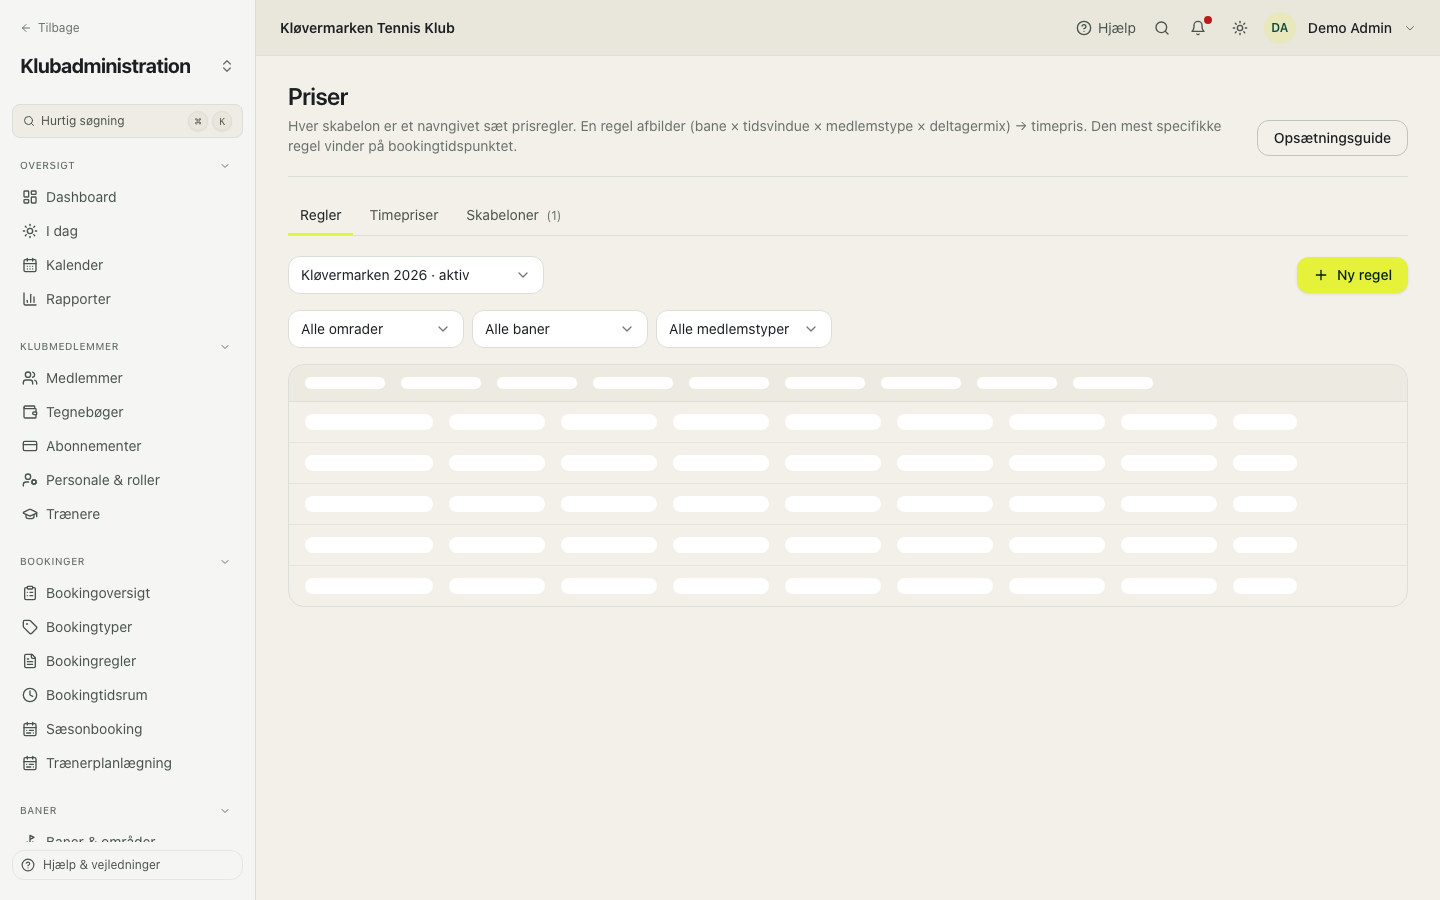Open Kalender in sidebar
The height and width of the screenshot is (900, 1440).
click(x=127, y=265)
